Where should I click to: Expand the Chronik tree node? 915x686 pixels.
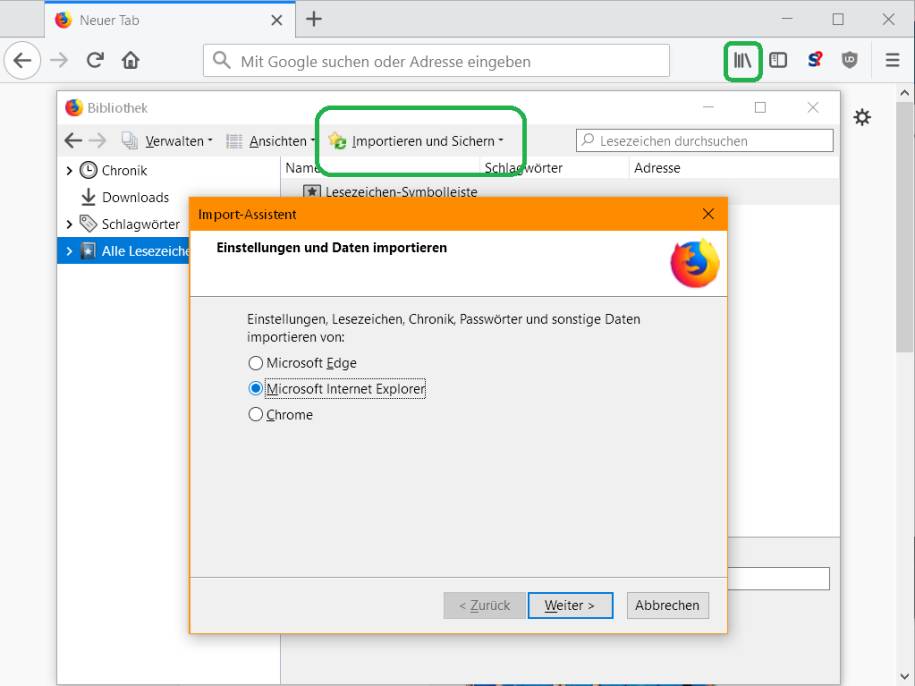pos(69,170)
